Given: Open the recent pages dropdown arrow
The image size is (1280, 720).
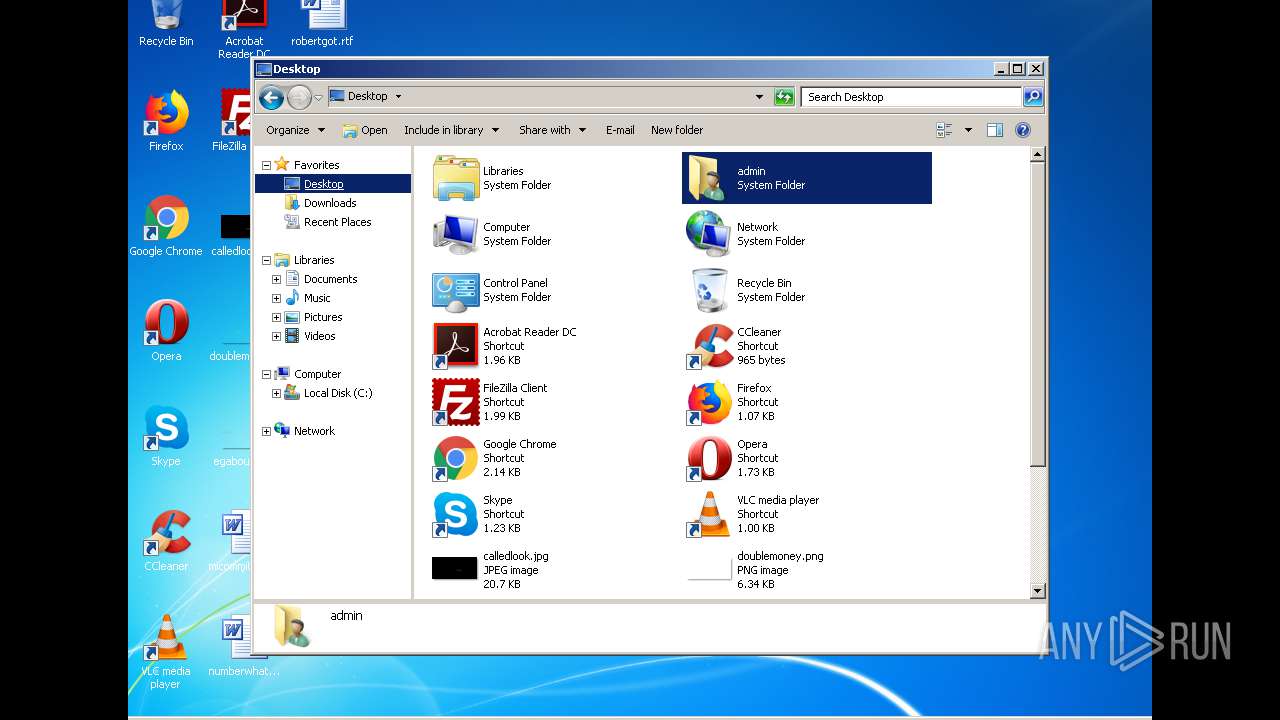Looking at the screenshot, I should [318, 97].
